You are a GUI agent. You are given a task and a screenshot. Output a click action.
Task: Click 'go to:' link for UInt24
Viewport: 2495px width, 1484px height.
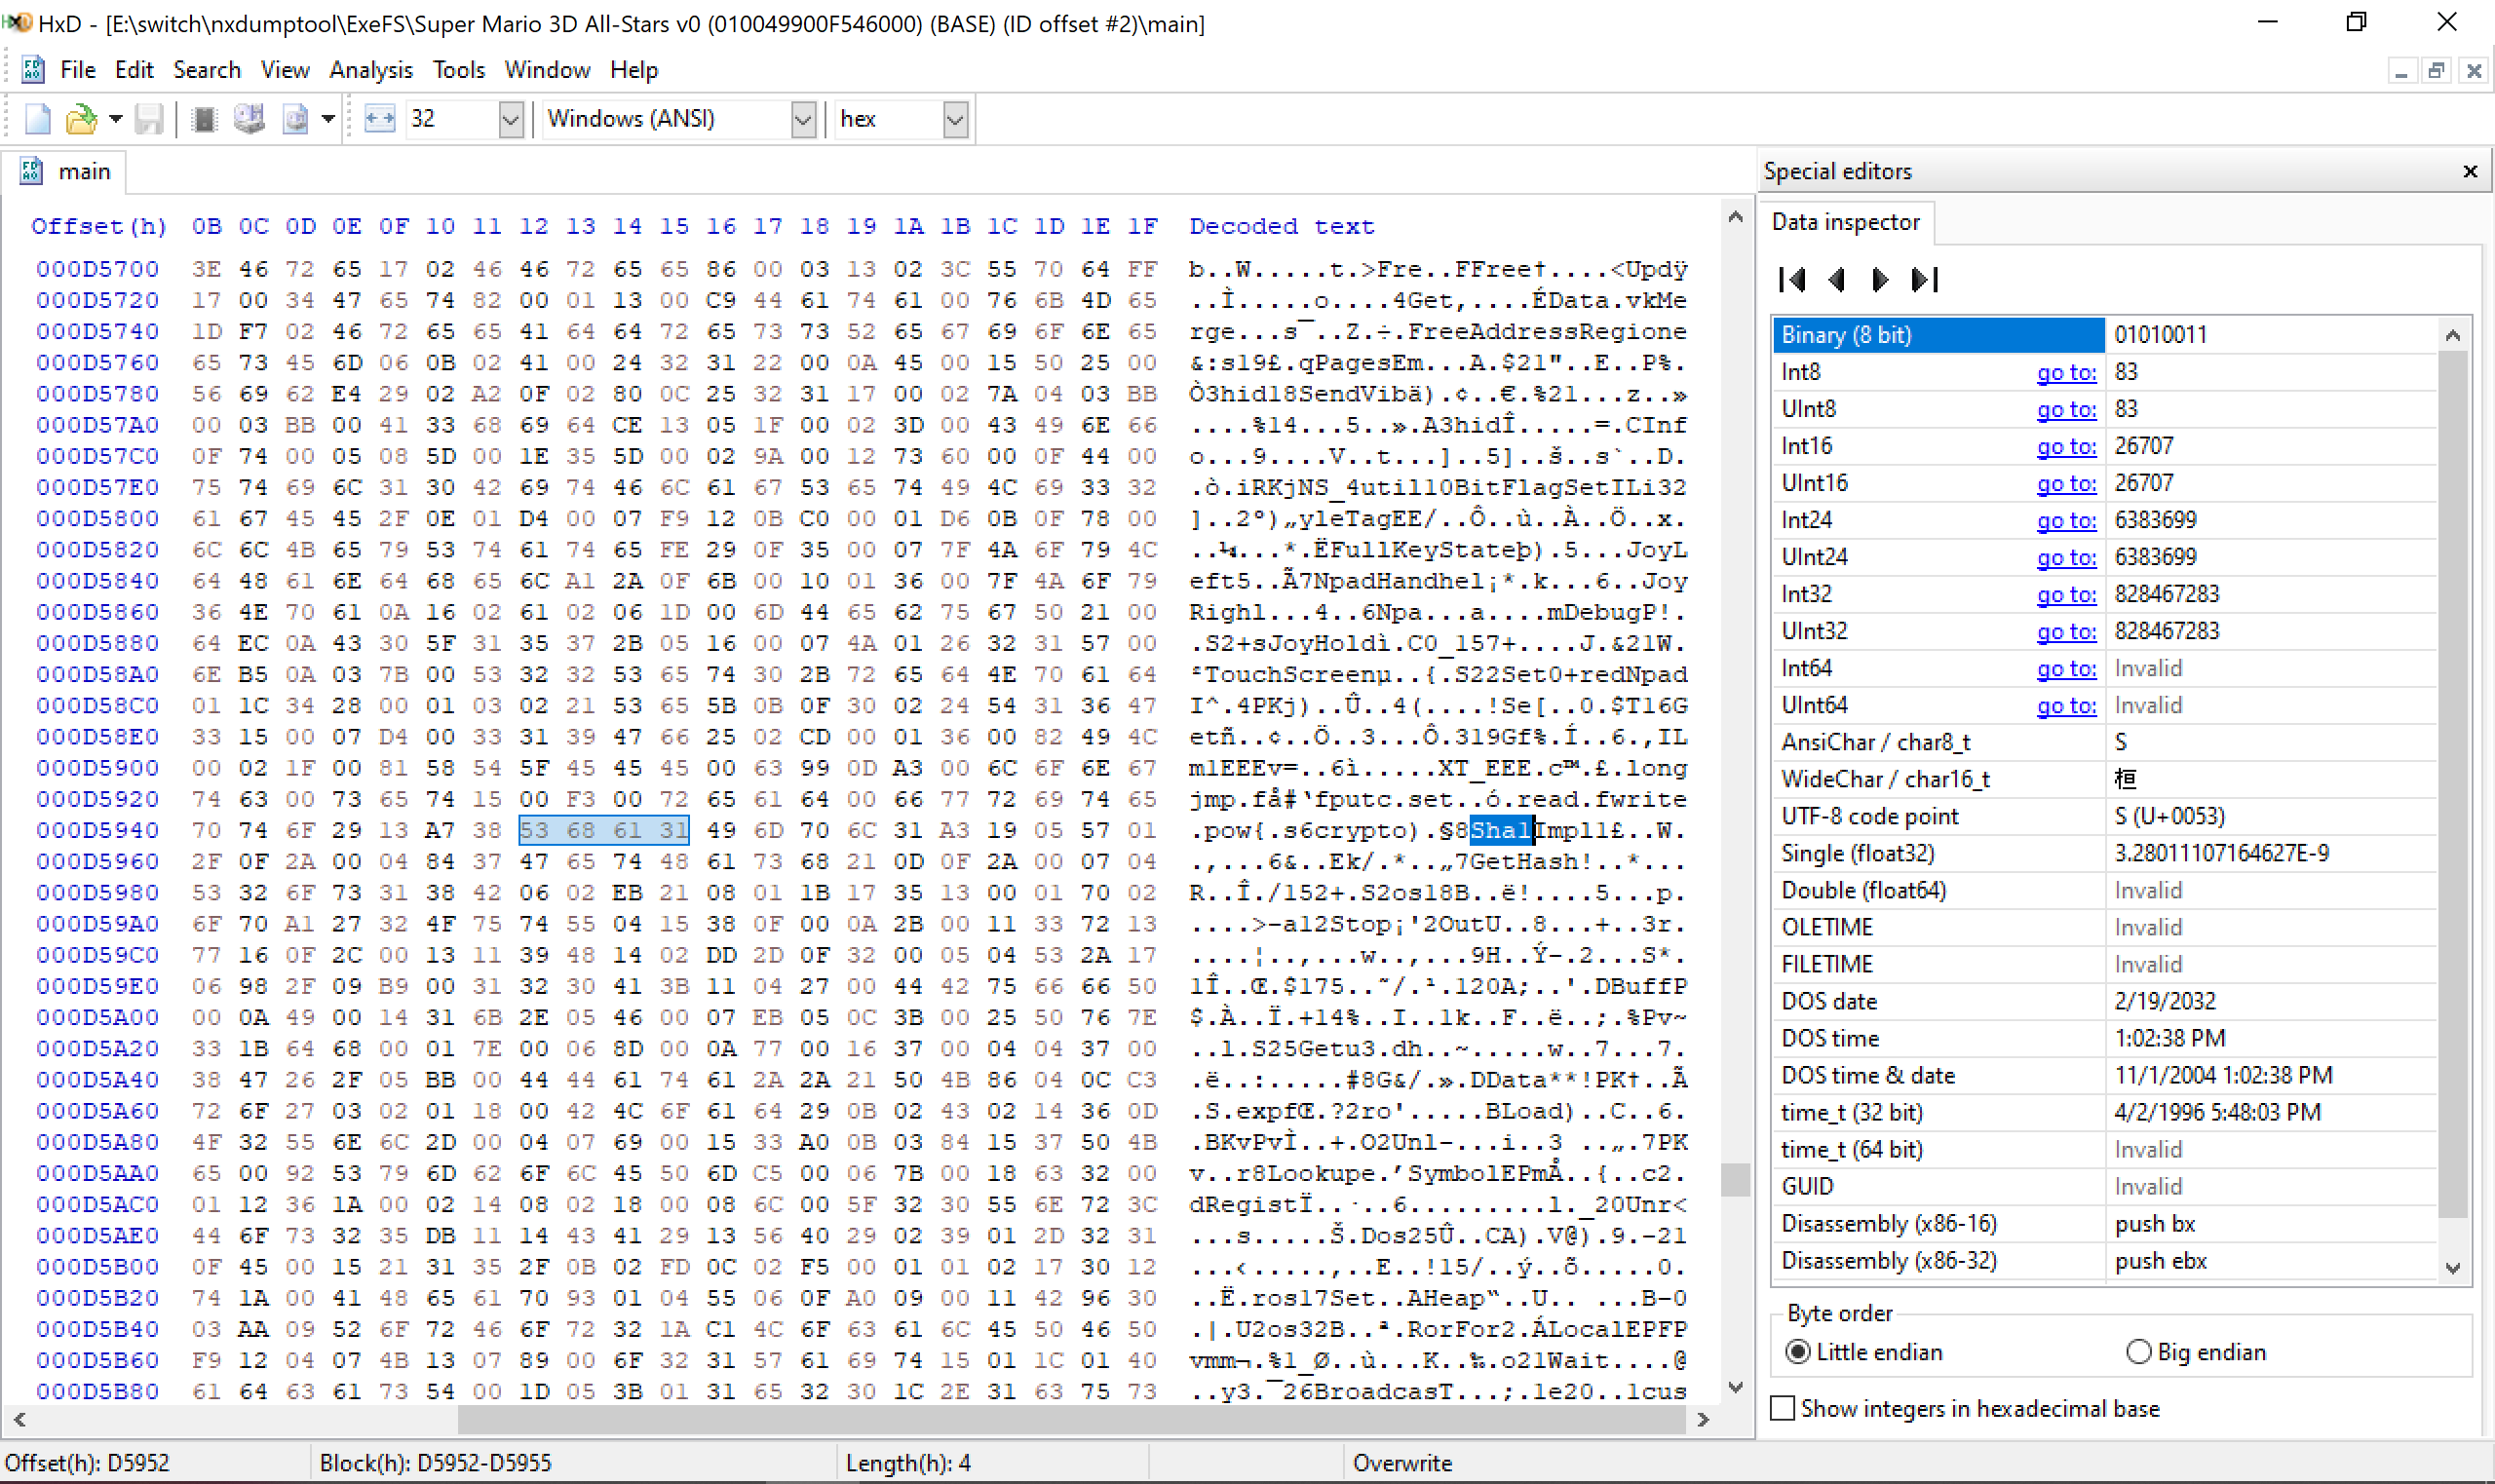tap(2066, 557)
